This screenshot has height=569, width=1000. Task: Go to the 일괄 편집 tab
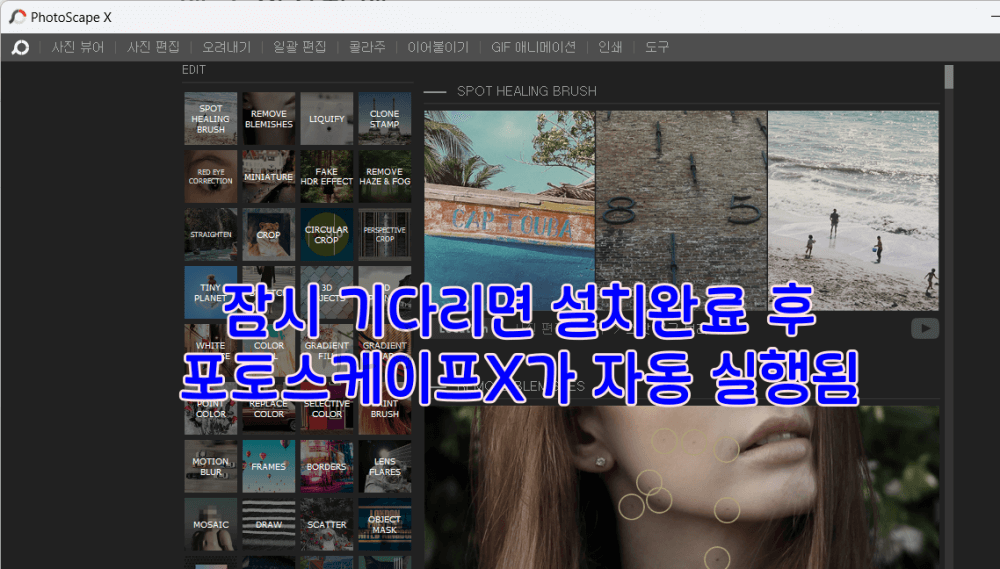click(x=300, y=47)
